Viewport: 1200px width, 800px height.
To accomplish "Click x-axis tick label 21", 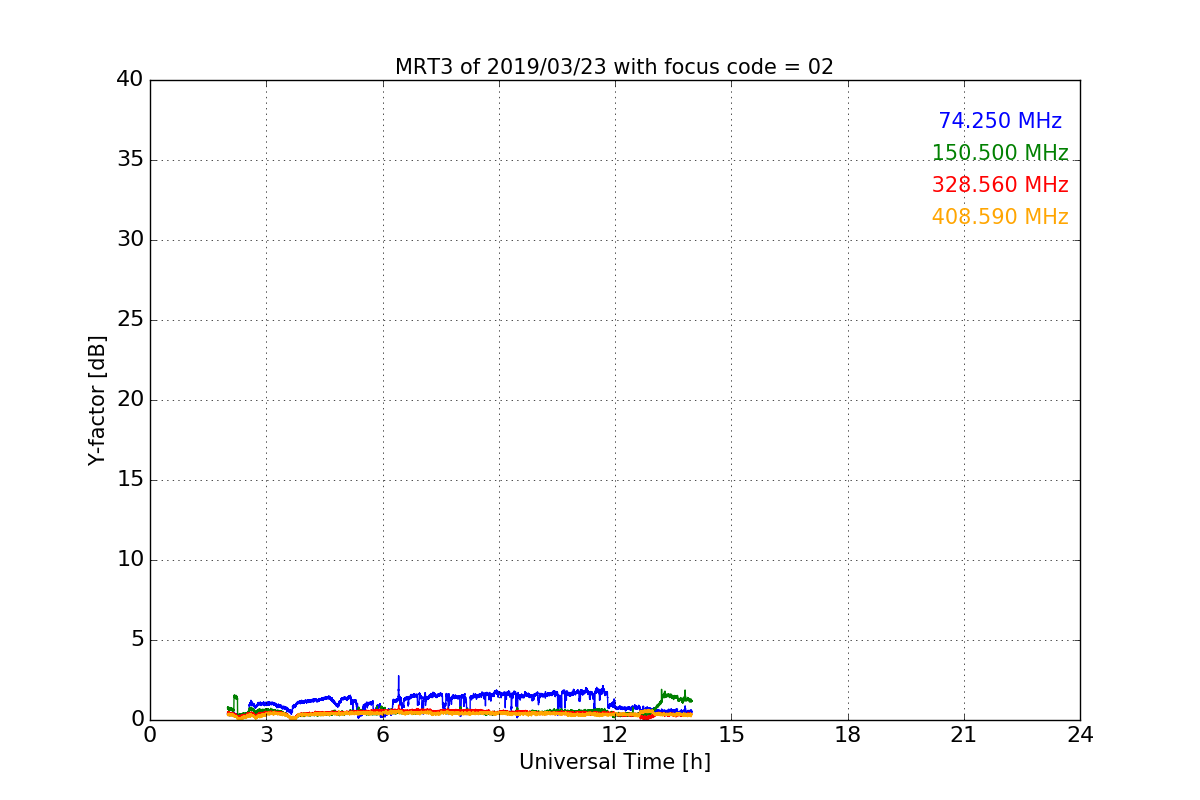I will [964, 735].
